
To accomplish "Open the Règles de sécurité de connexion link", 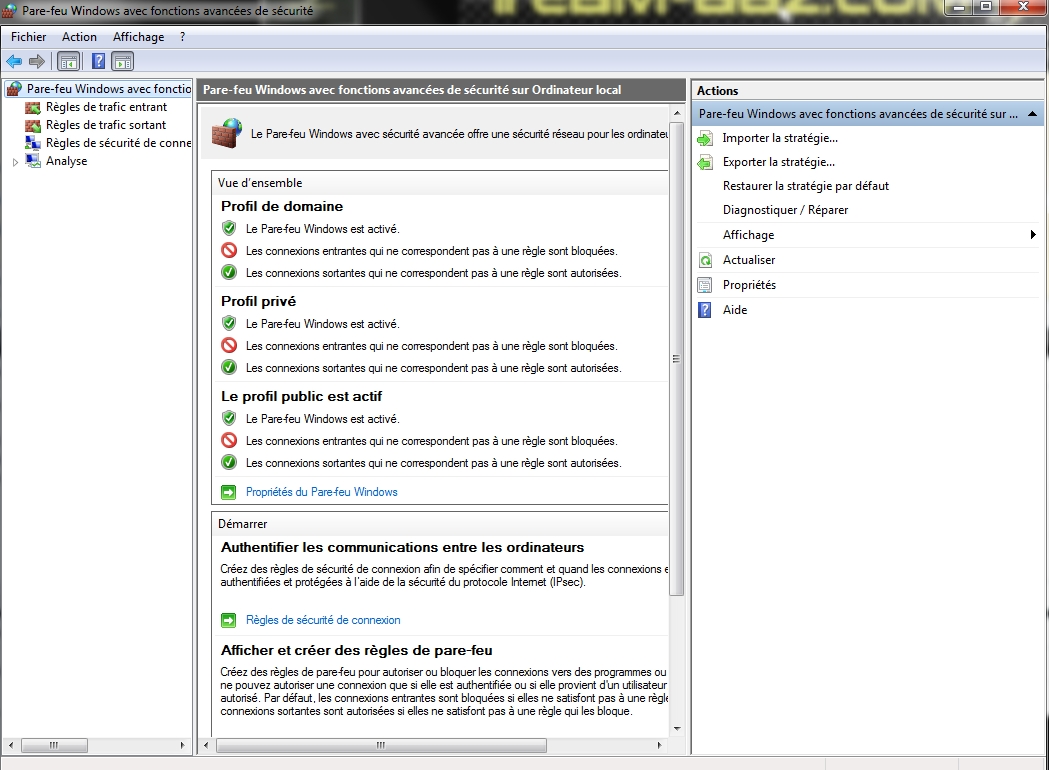I will click(x=323, y=621).
